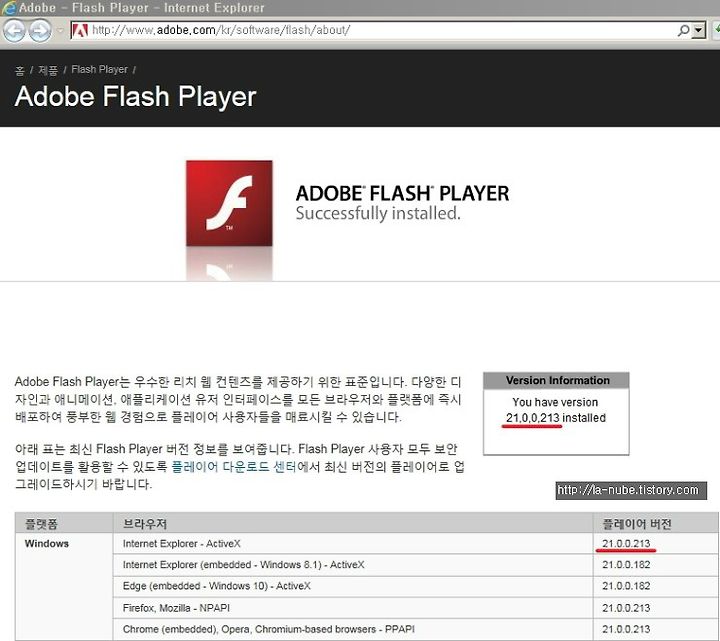
Task: Click the Version Information box header
Action: coord(556,381)
